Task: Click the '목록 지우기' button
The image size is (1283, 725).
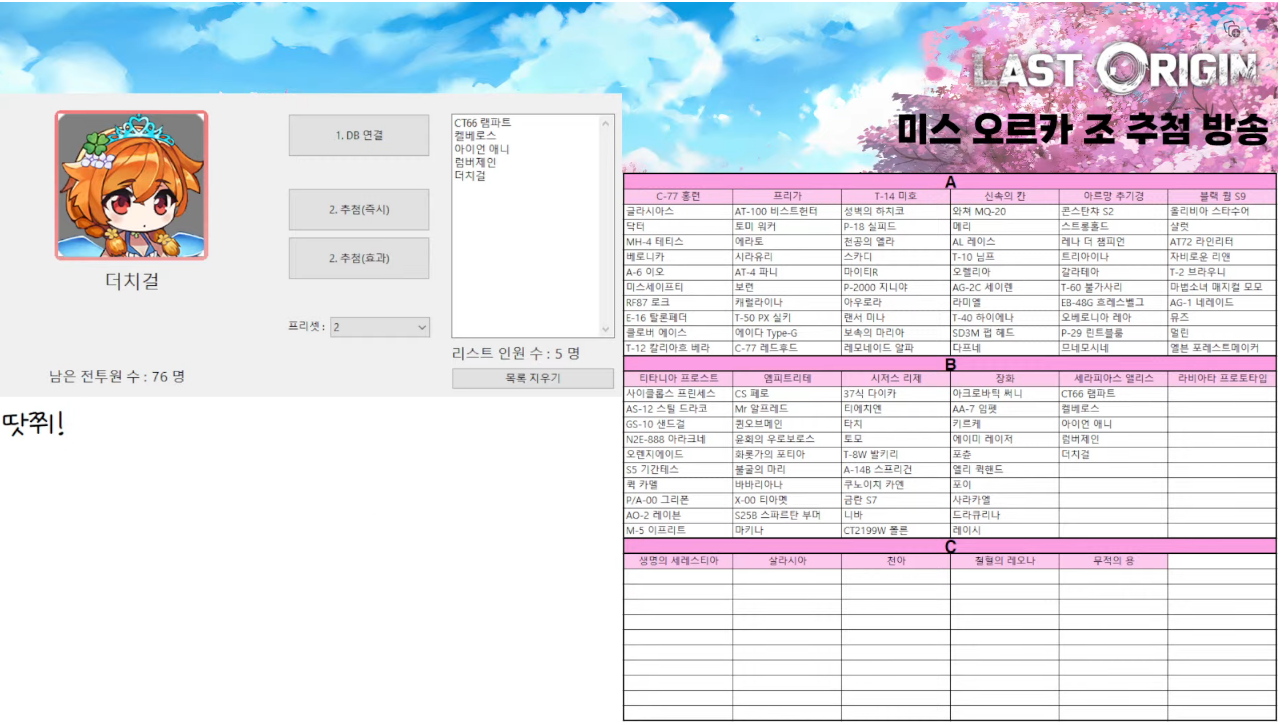Action: pos(533,379)
